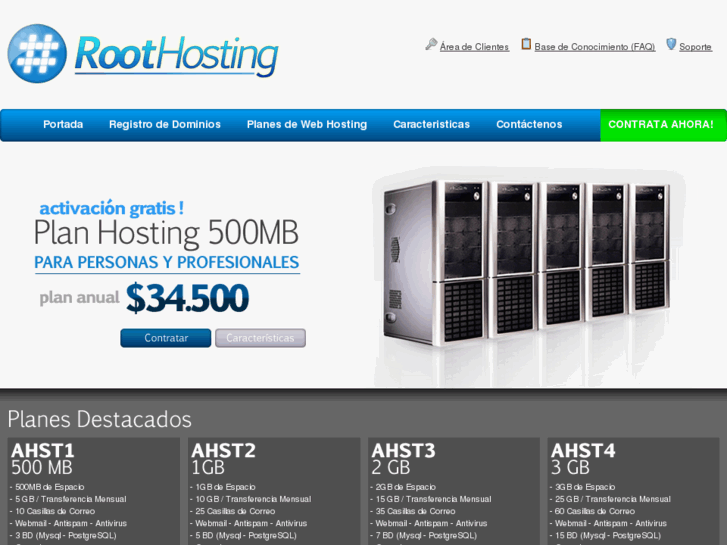The image size is (727, 545).
Task: Click the server towers banner image
Action: (529, 276)
